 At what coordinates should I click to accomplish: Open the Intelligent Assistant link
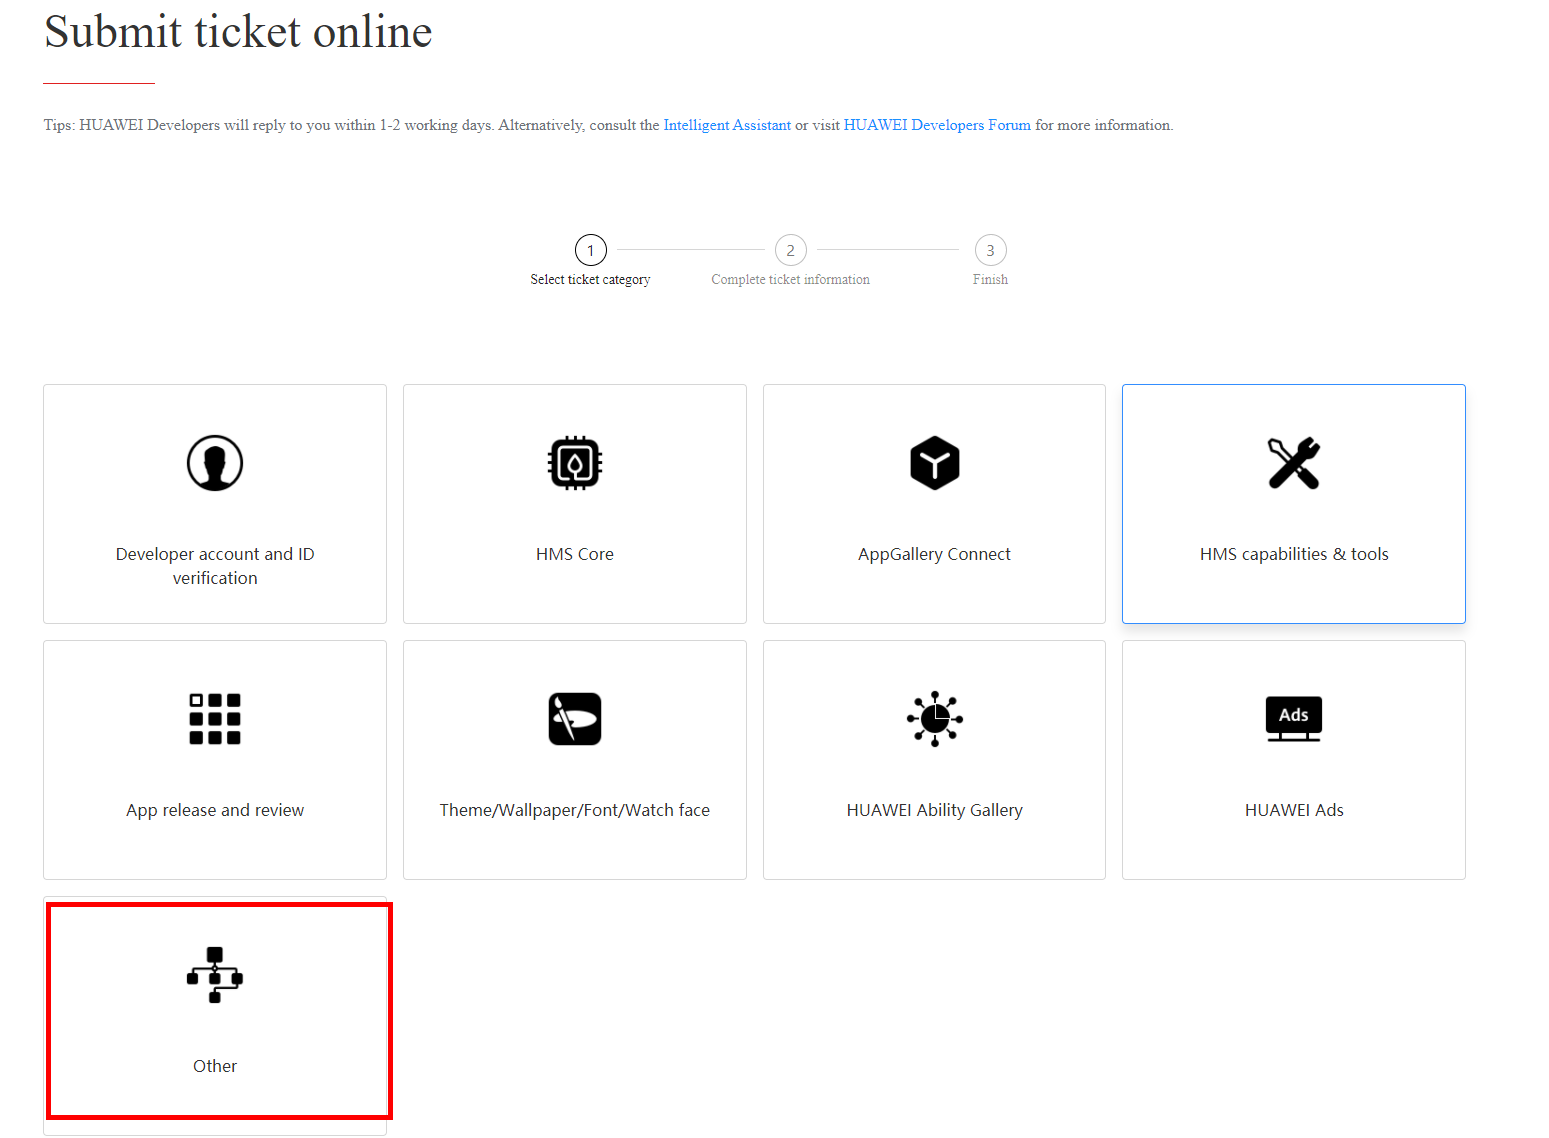pos(727,125)
